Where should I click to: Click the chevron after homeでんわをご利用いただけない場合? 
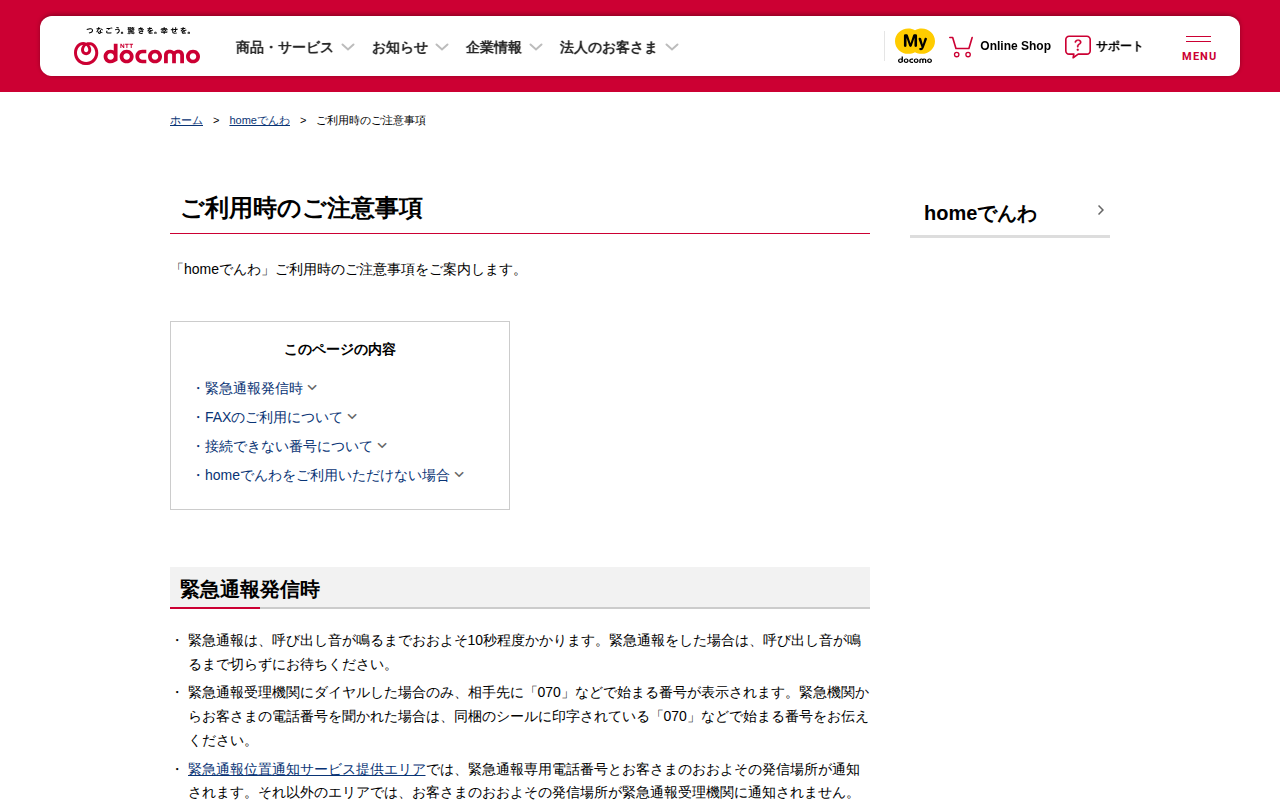tap(459, 475)
